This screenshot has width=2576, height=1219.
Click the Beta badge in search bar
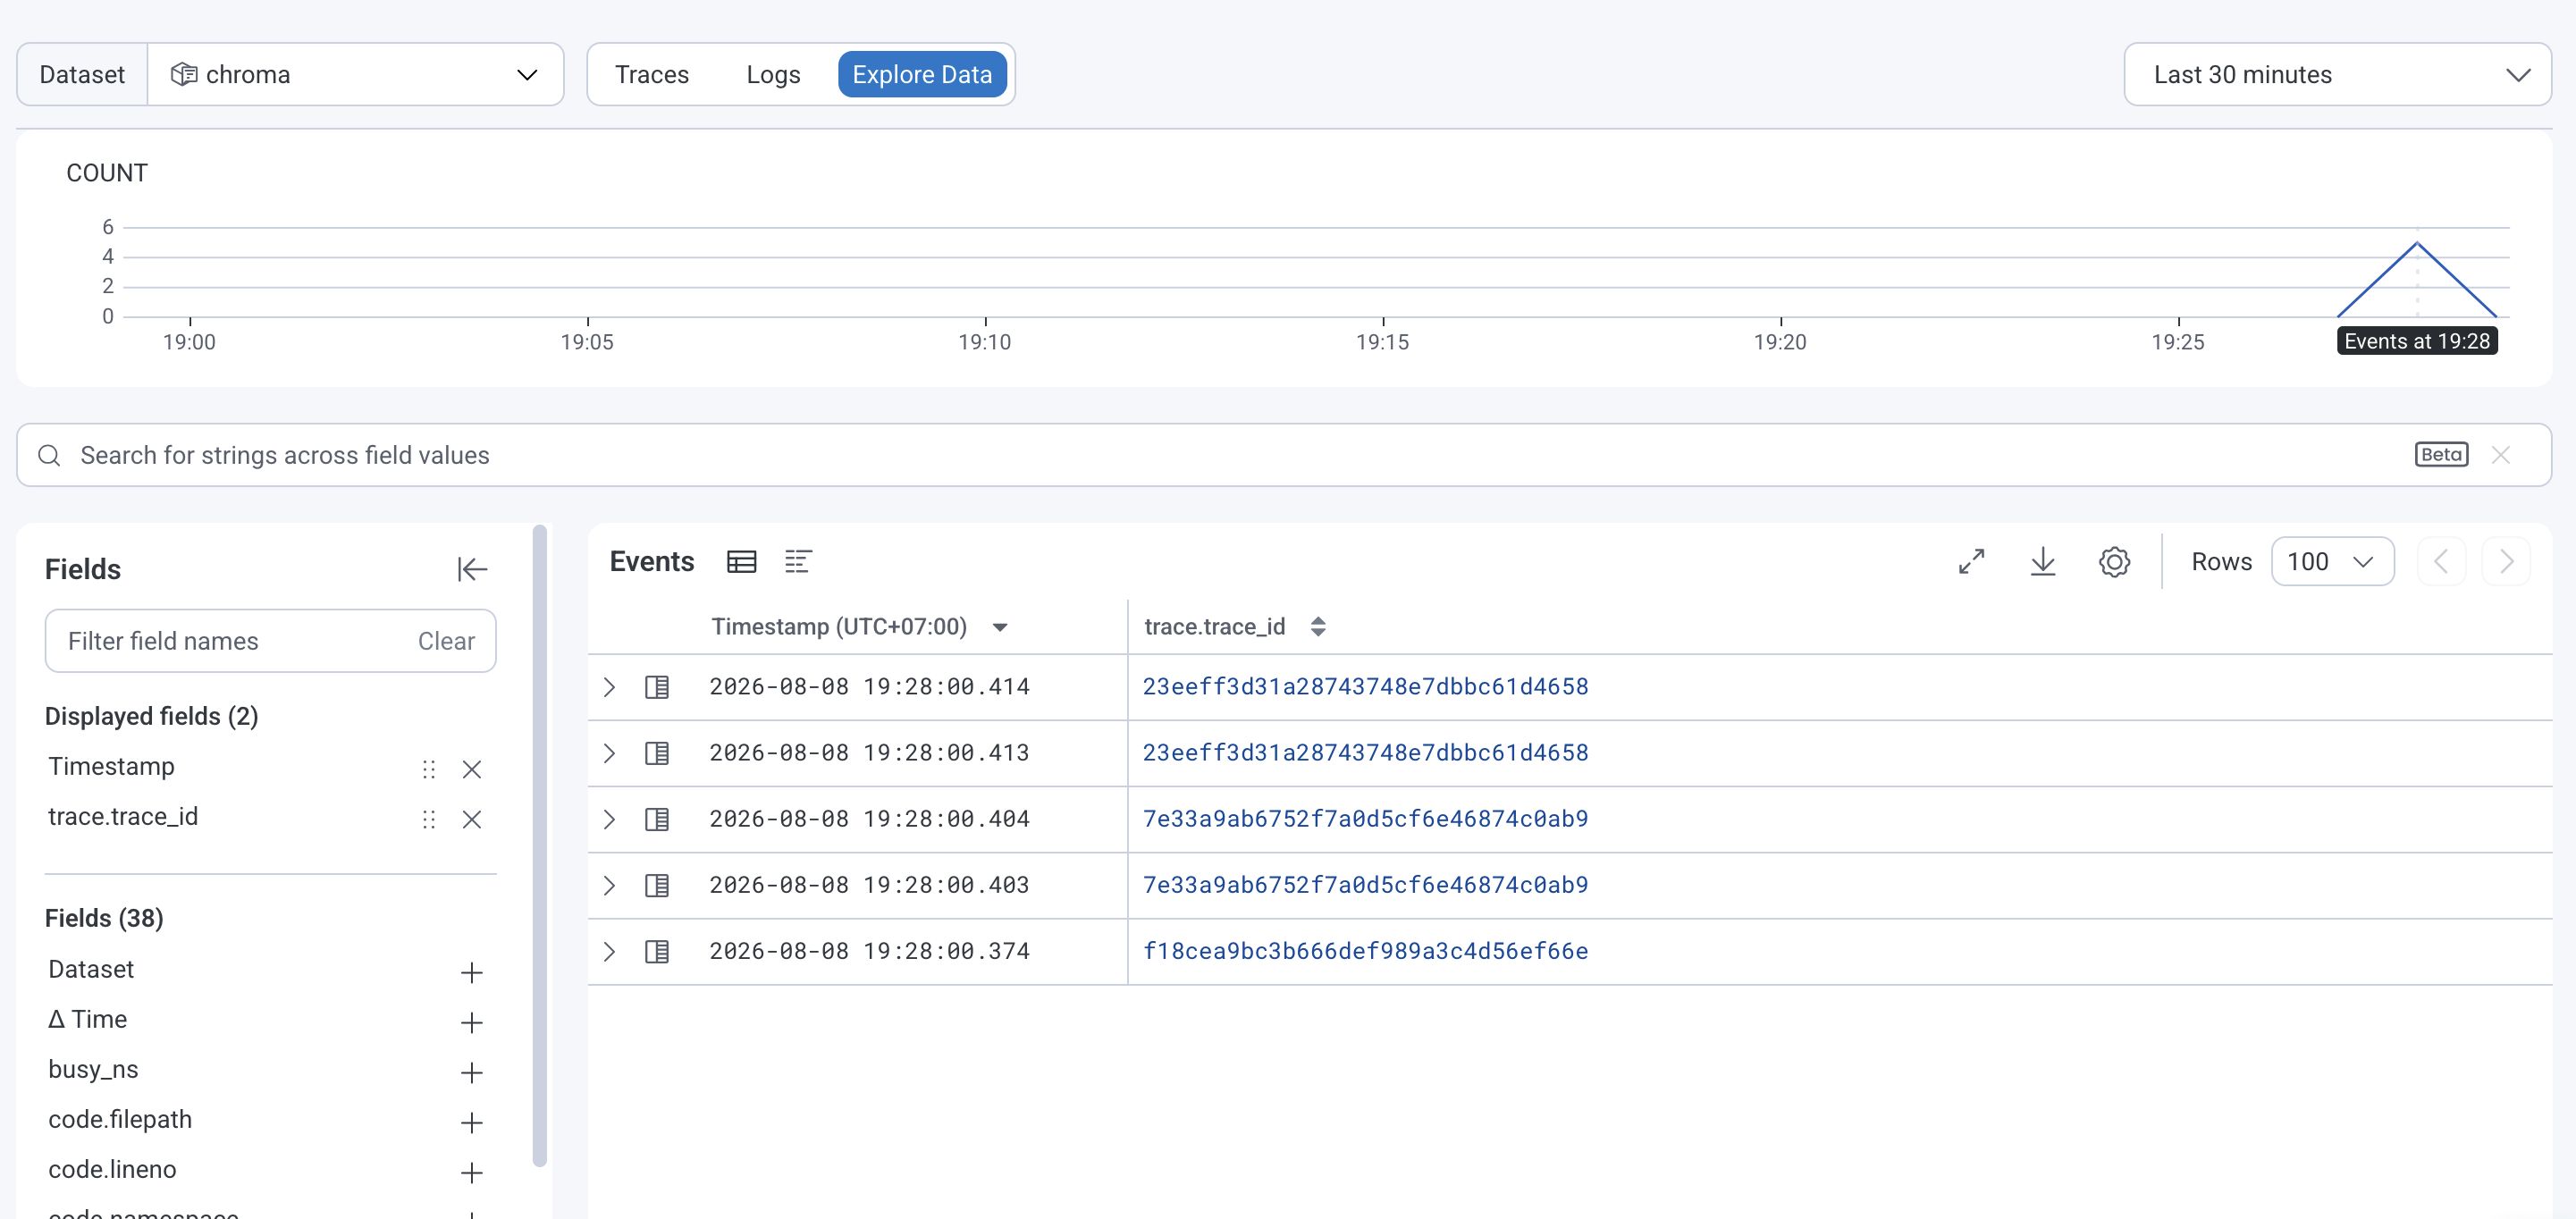[x=2441, y=455]
